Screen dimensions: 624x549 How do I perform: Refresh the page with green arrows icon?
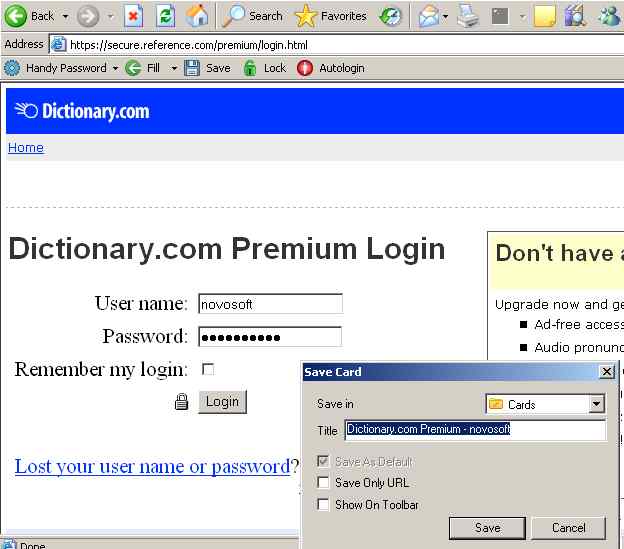(166, 16)
